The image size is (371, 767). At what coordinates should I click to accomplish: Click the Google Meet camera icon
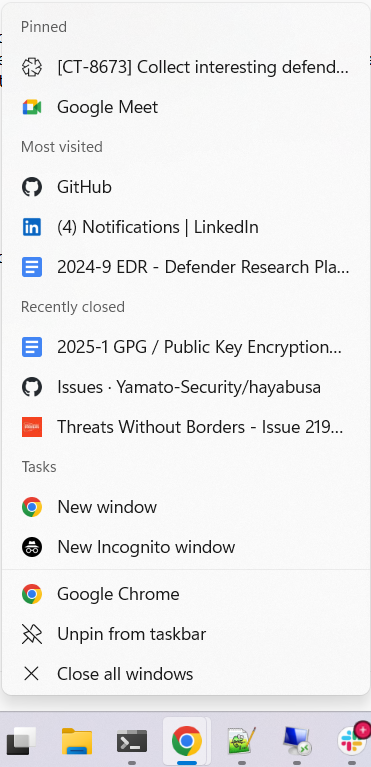[x=32, y=107]
